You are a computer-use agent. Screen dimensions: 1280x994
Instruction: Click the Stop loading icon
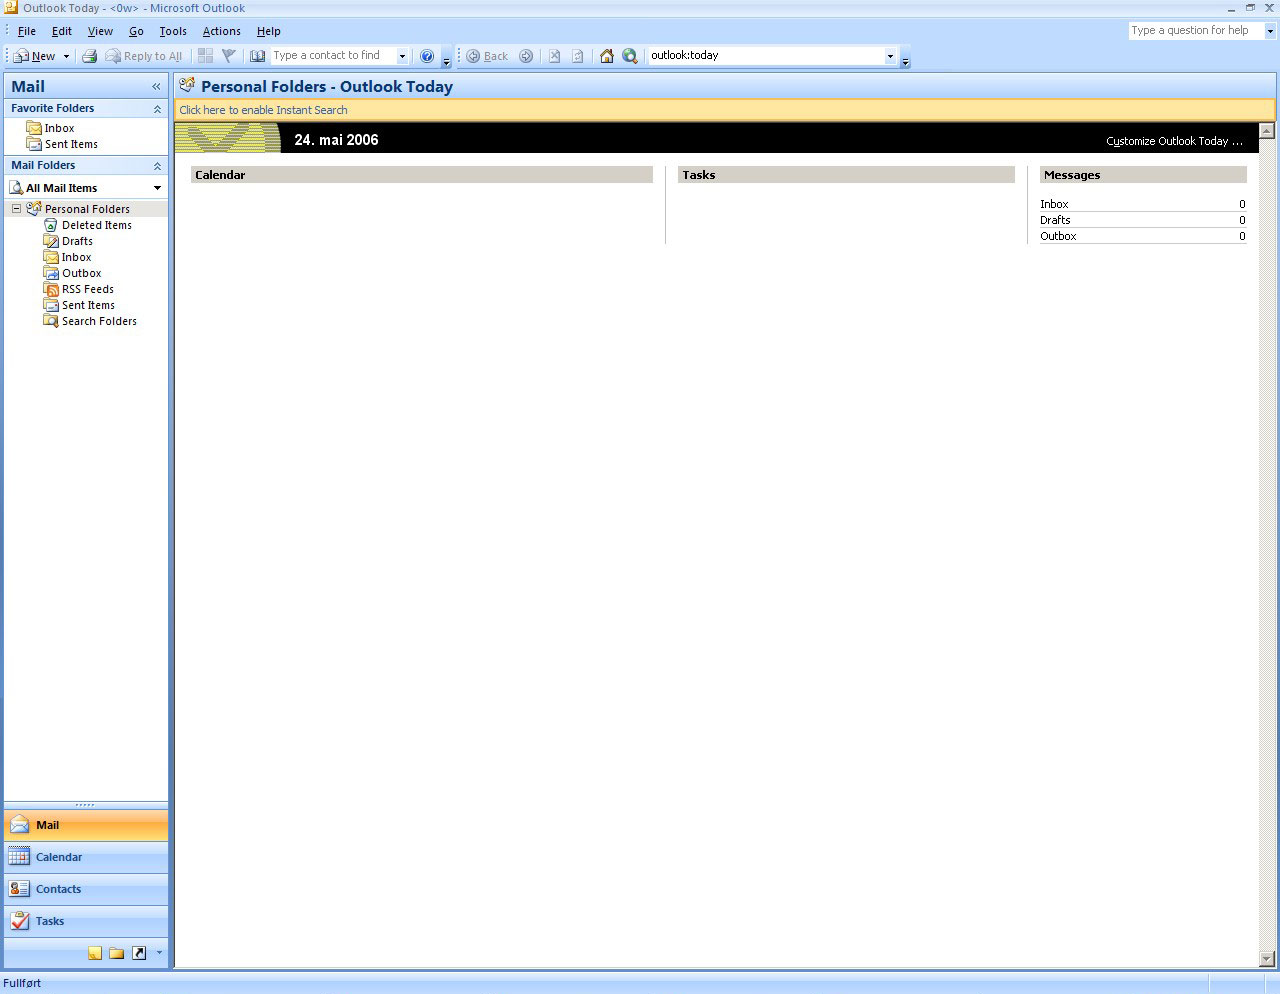coord(554,56)
